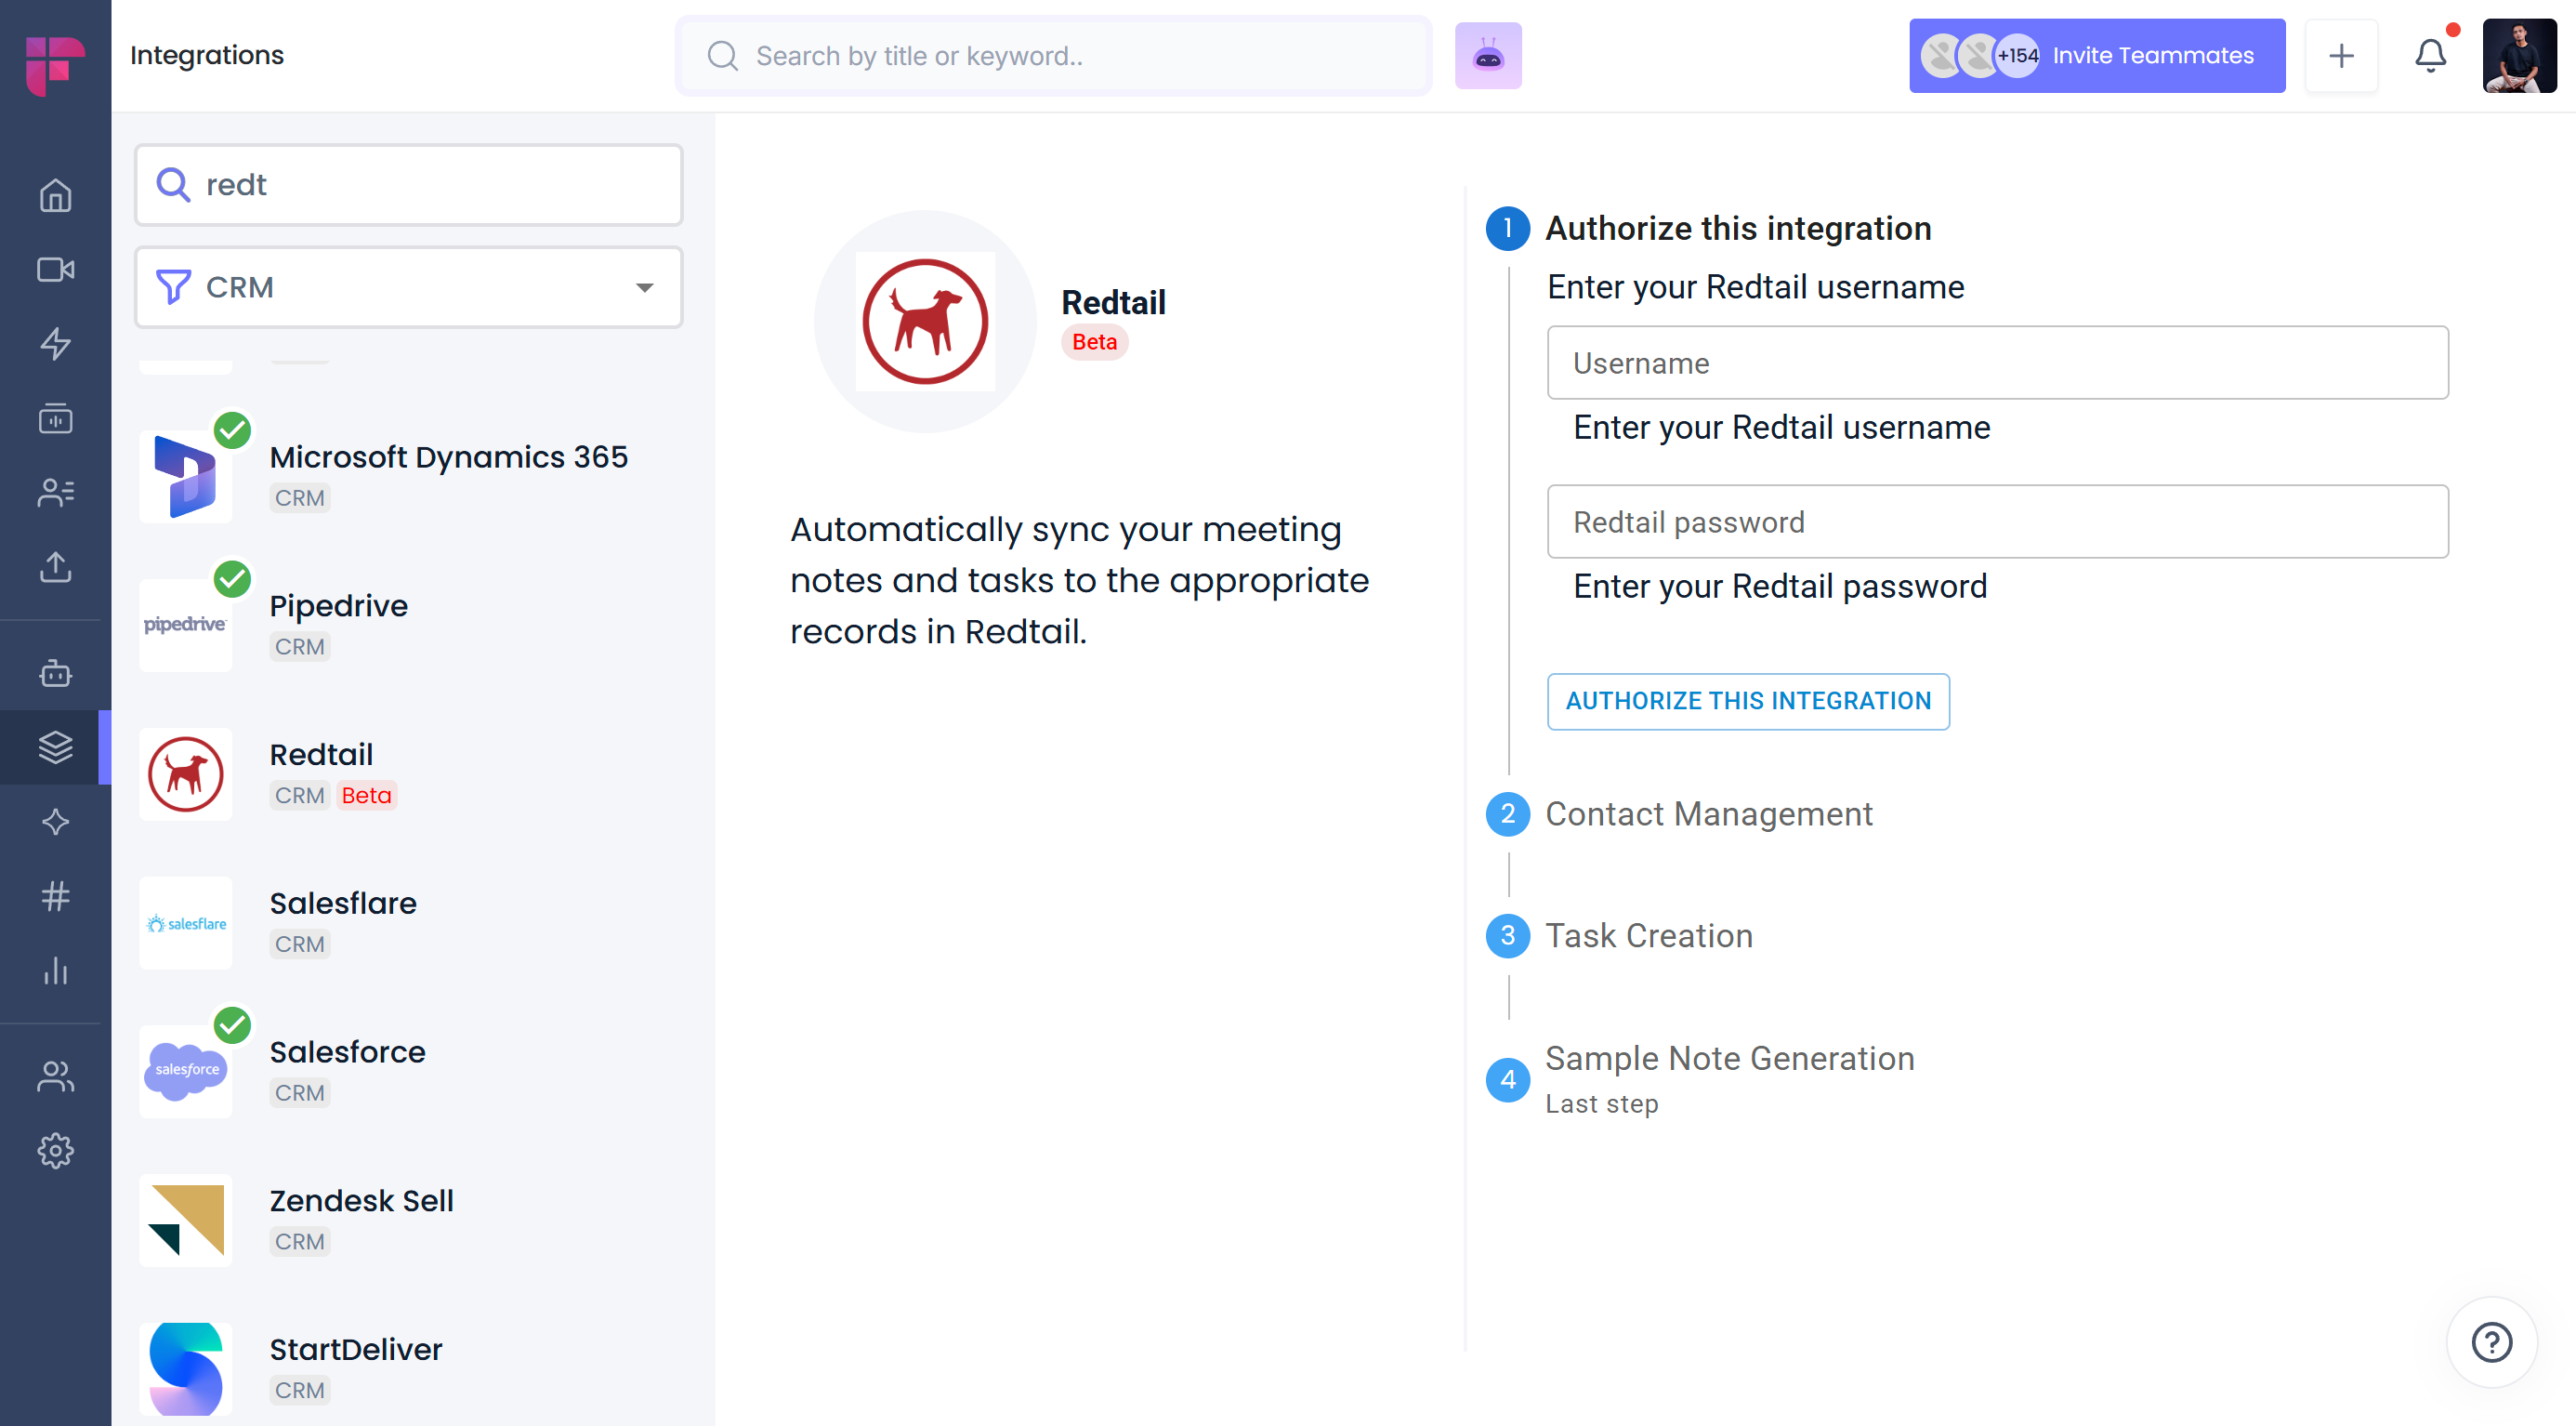
Task: Click the video camera meetings icon
Action: [55, 270]
